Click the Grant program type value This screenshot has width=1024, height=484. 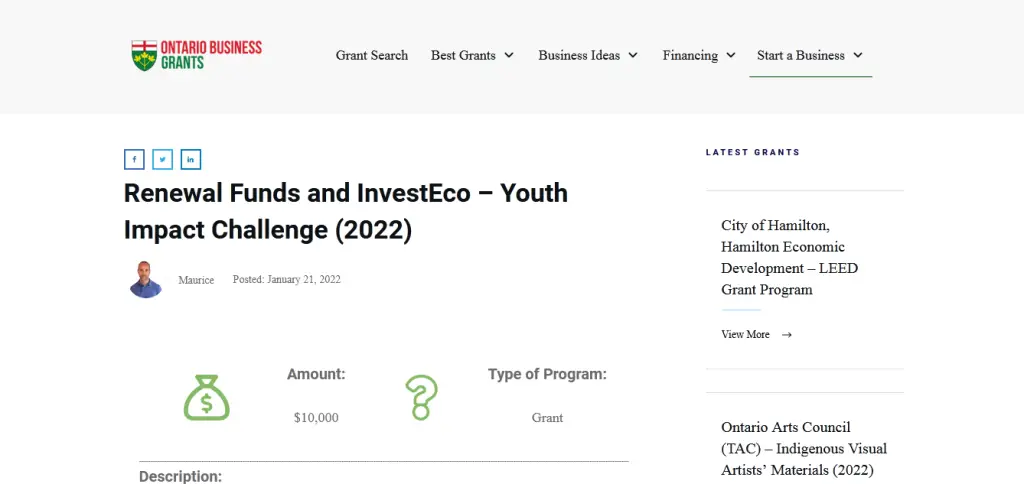(x=547, y=417)
